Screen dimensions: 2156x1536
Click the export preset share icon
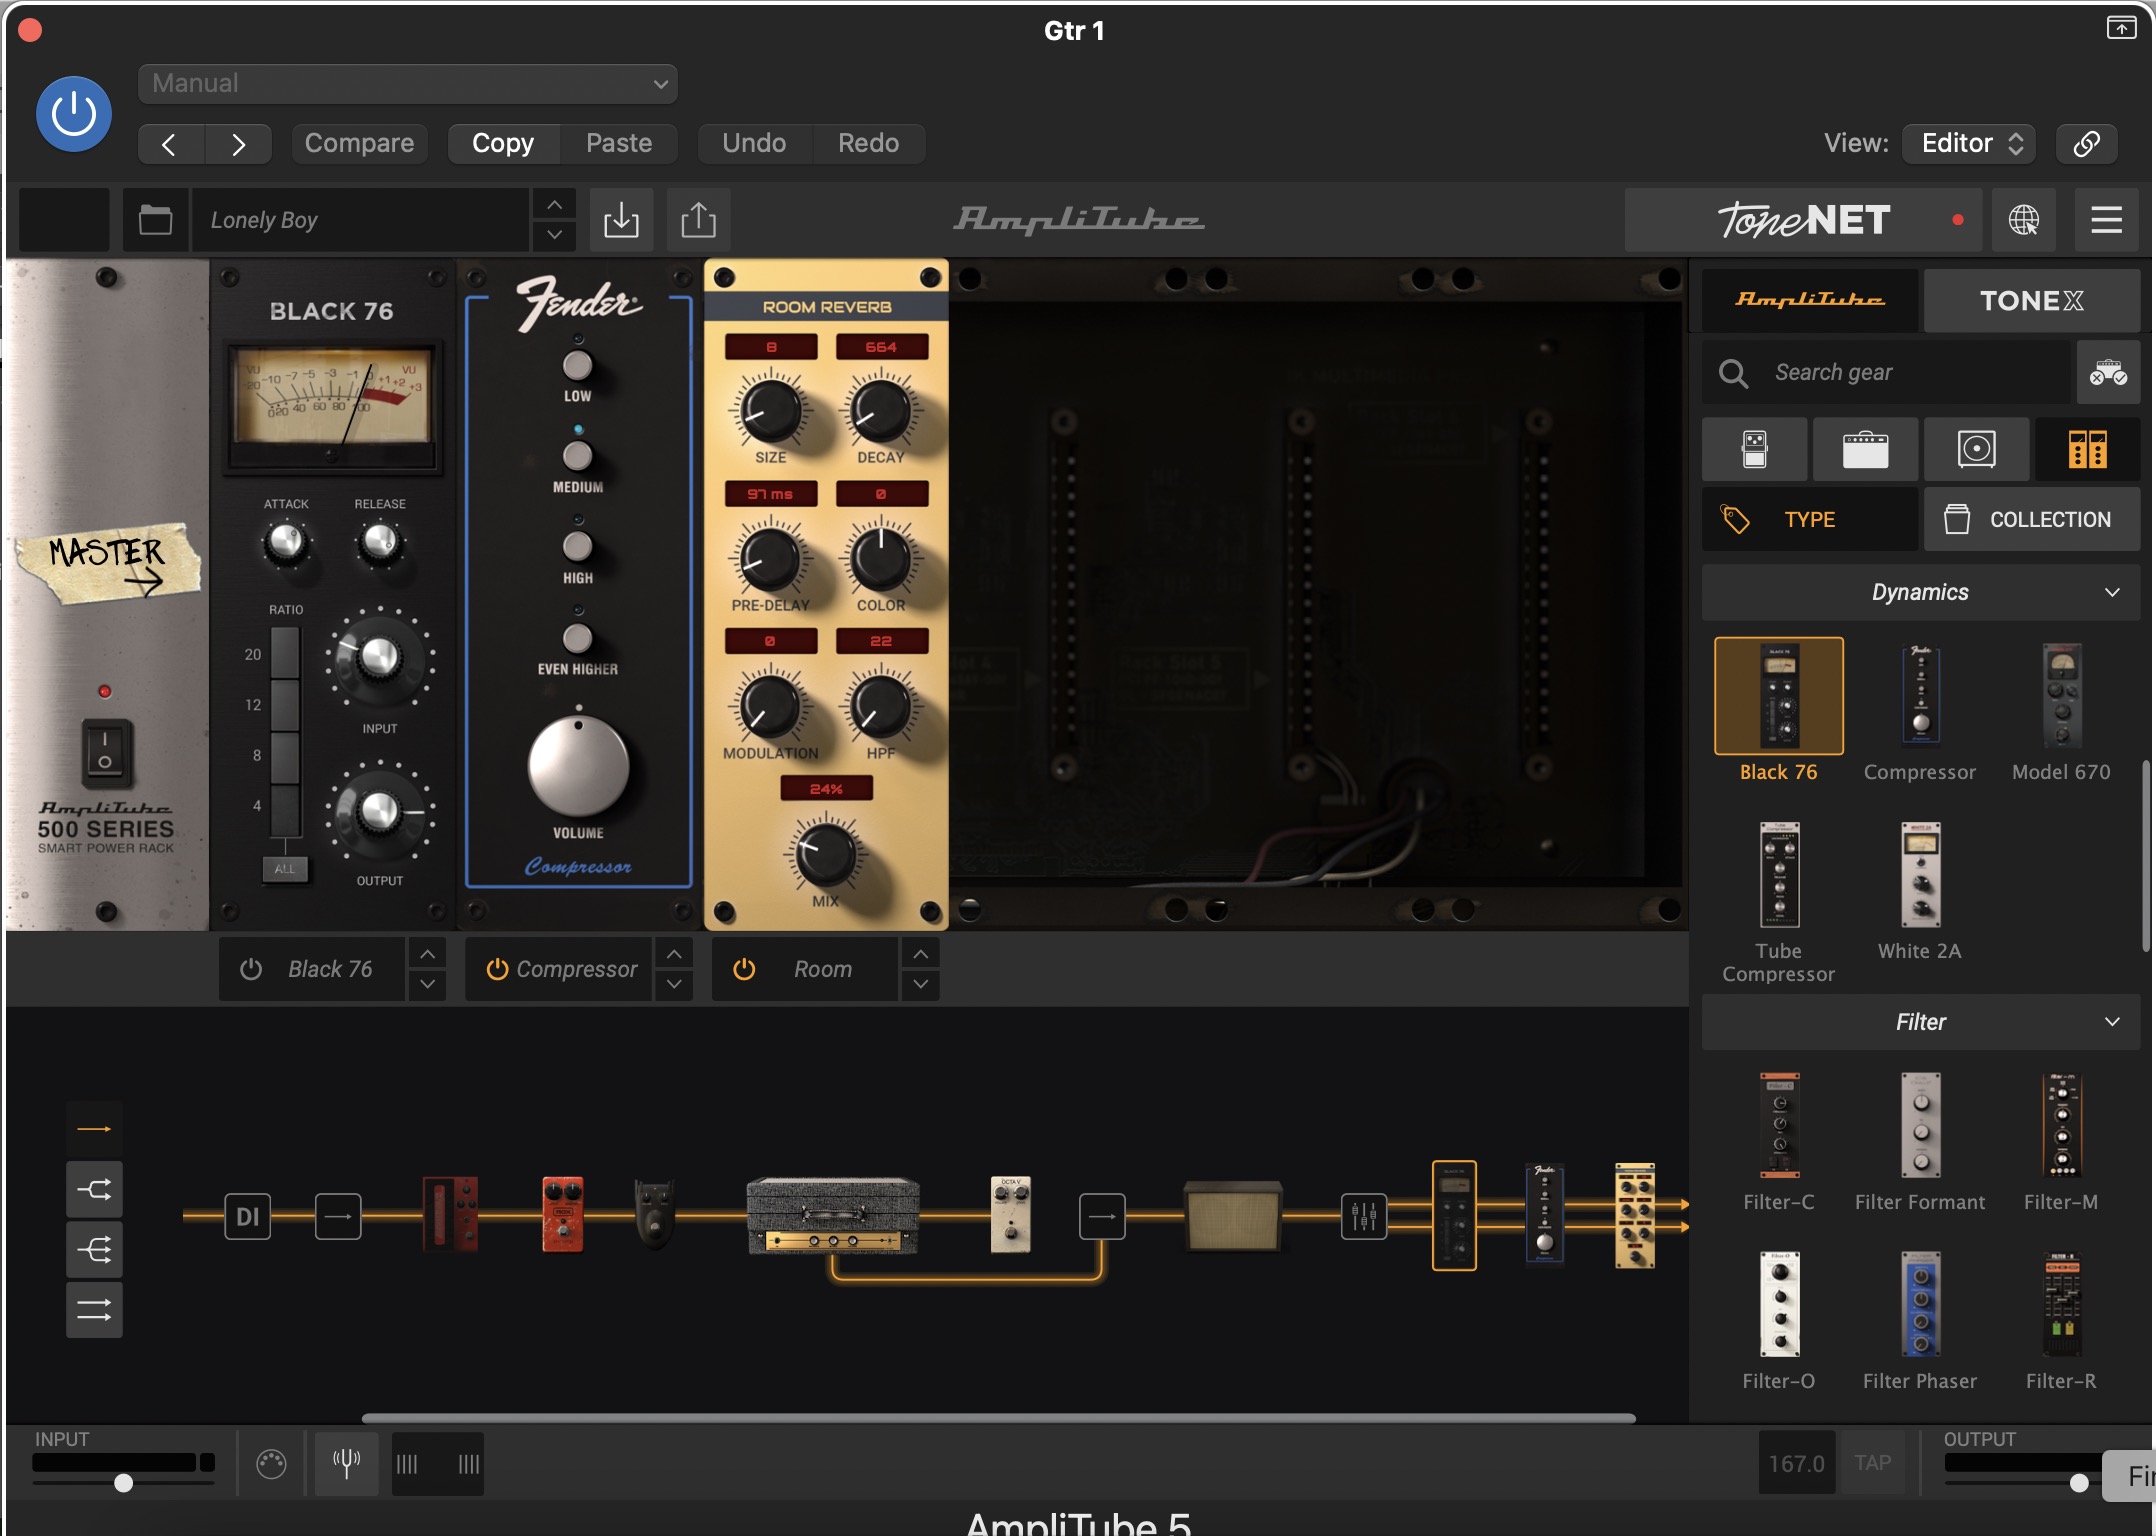tap(698, 220)
